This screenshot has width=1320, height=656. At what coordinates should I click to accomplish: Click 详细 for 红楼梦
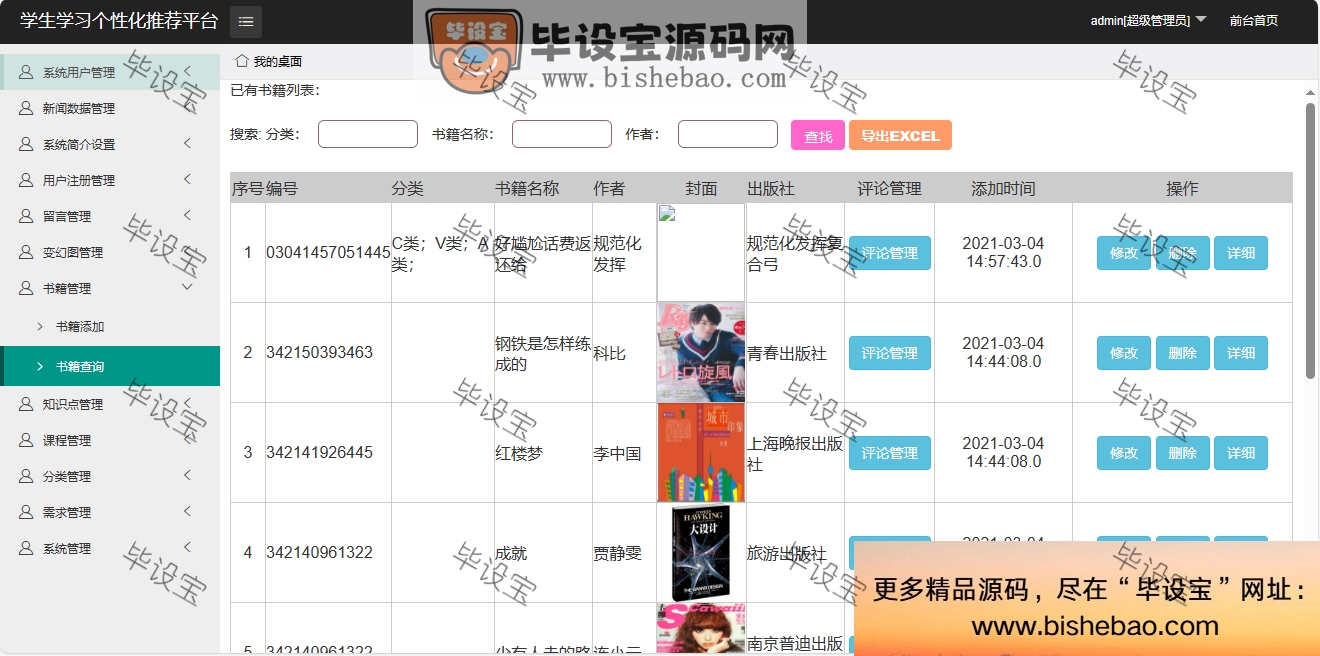pyautogui.click(x=1241, y=453)
